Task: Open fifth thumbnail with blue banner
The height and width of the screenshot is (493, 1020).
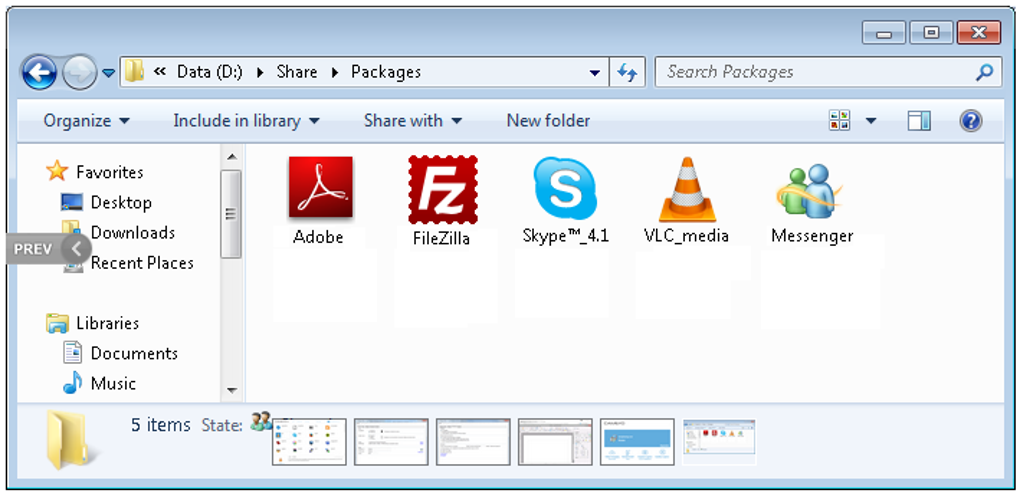Action: tap(637, 442)
